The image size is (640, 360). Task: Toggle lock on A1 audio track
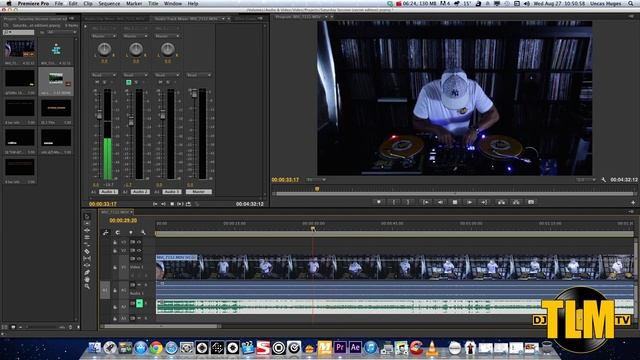[x=115, y=290]
